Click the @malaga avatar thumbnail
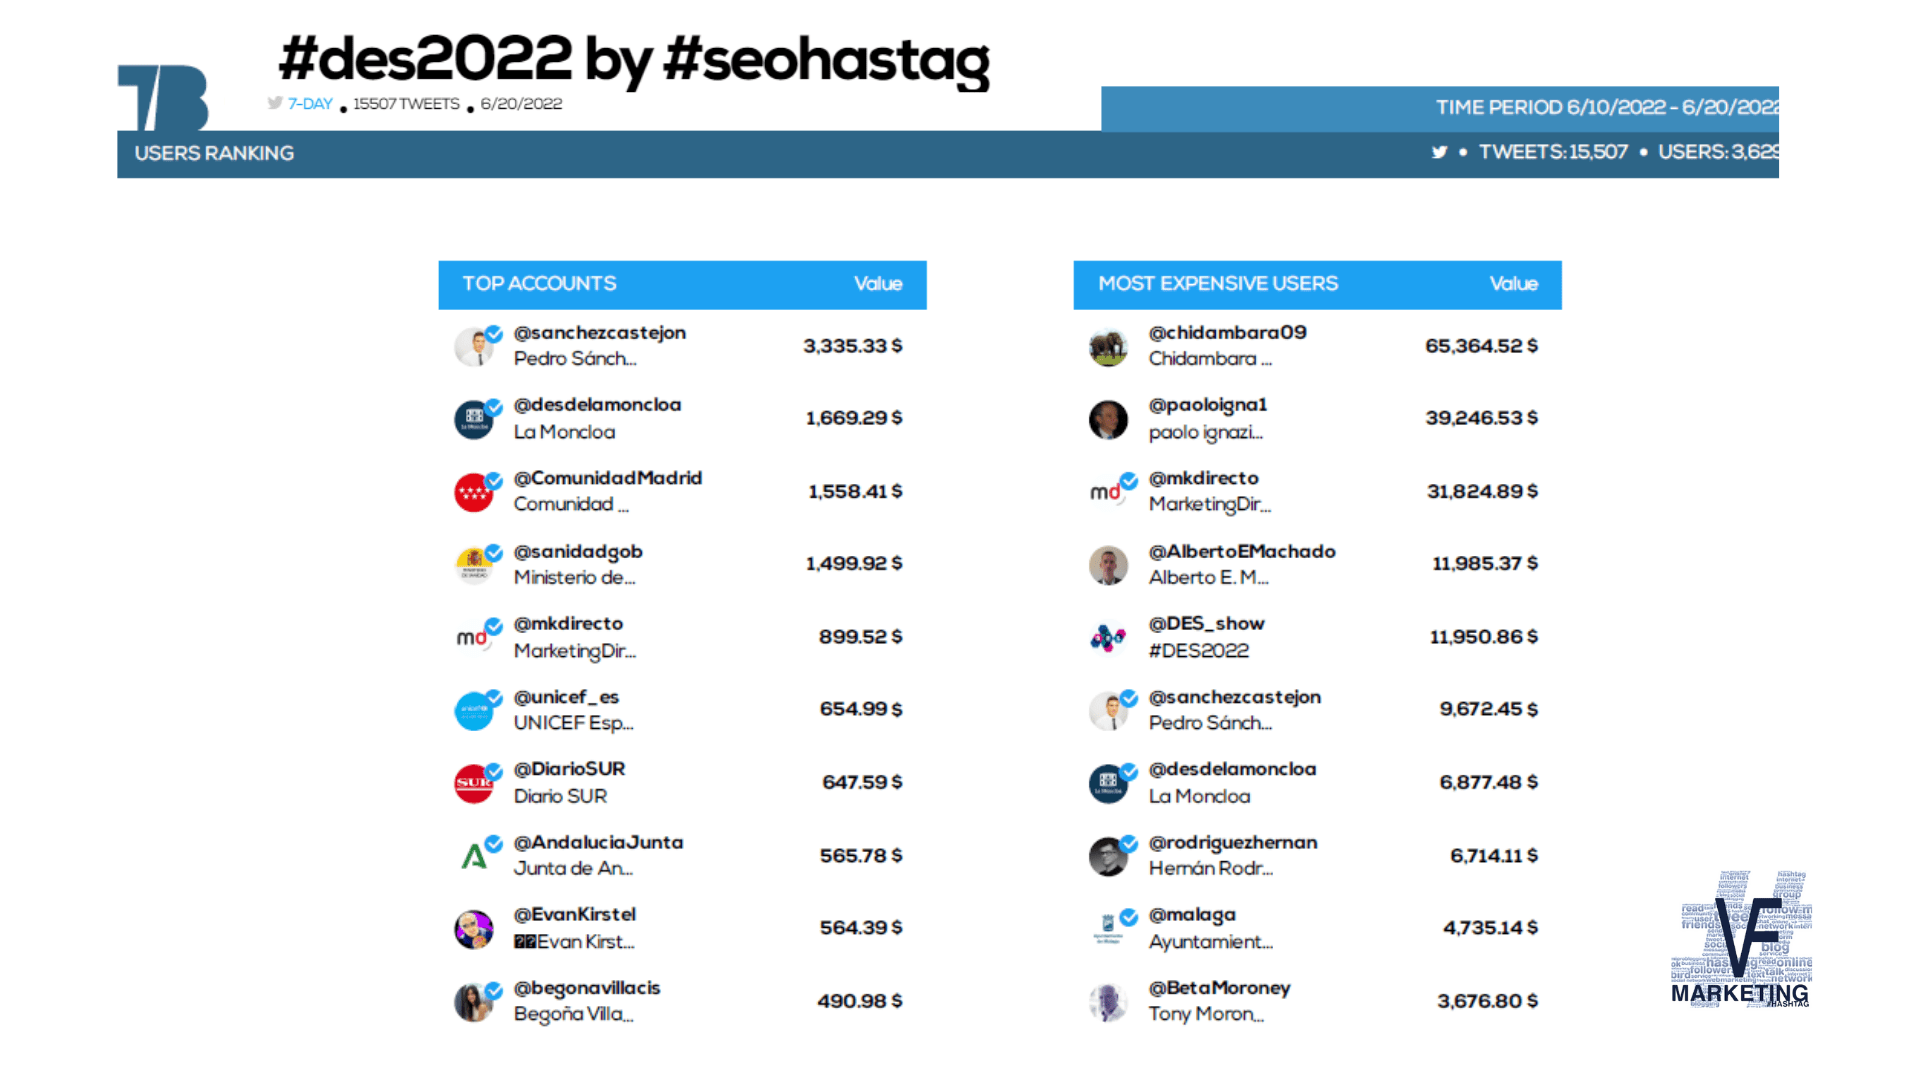The width and height of the screenshot is (1920, 1080). pyautogui.click(x=1108, y=929)
